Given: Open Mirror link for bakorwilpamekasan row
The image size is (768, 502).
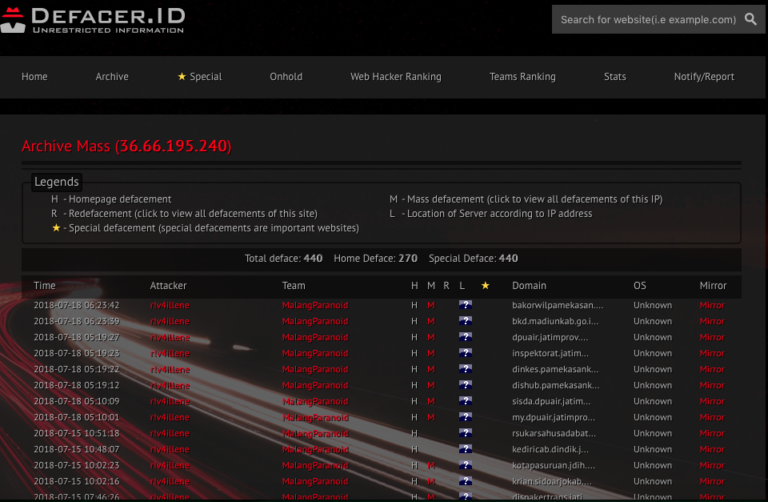Looking at the screenshot, I should coord(712,305).
